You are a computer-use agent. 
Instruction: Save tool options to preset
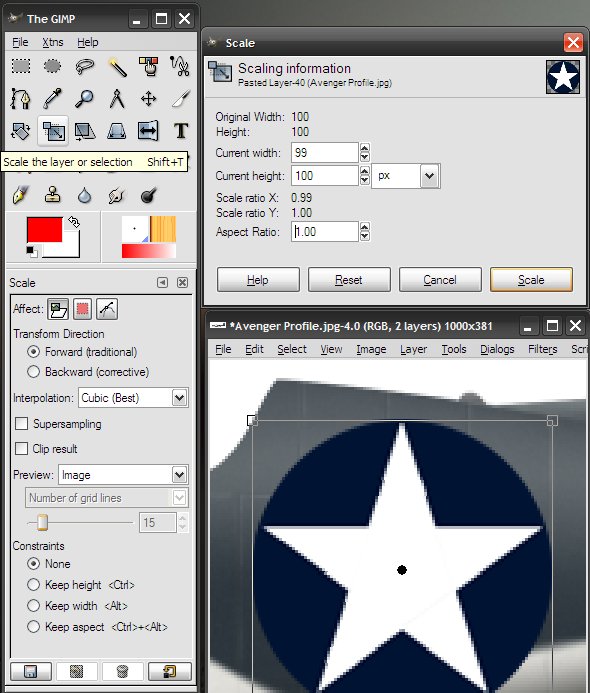[30, 671]
